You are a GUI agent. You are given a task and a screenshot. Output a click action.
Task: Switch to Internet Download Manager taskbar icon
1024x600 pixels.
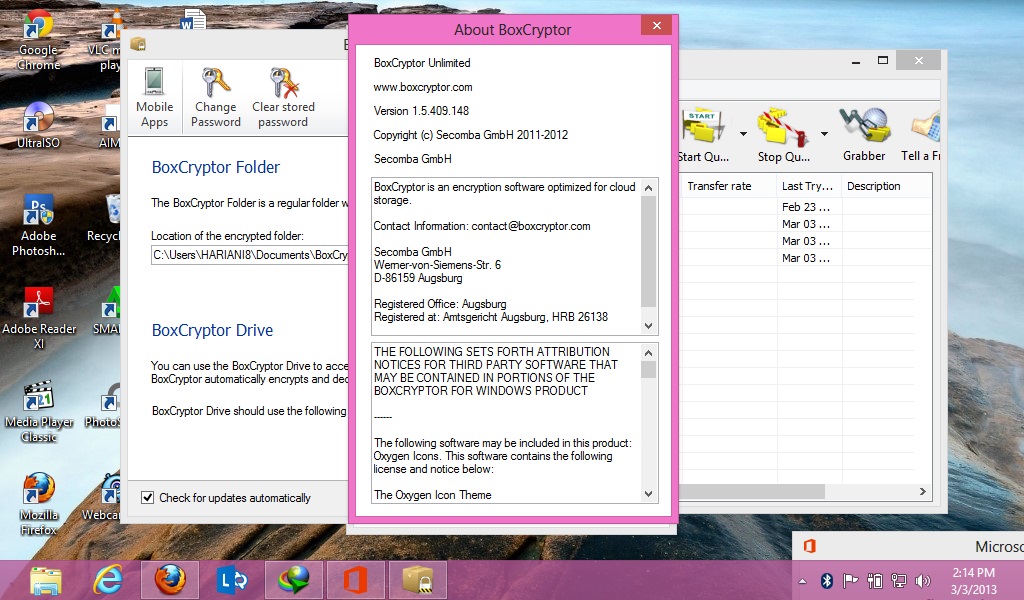[x=294, y=580]
